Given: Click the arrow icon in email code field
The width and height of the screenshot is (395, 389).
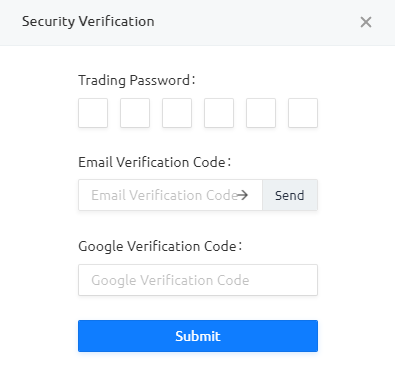Looking at the screenshot, I should [242, 195].
